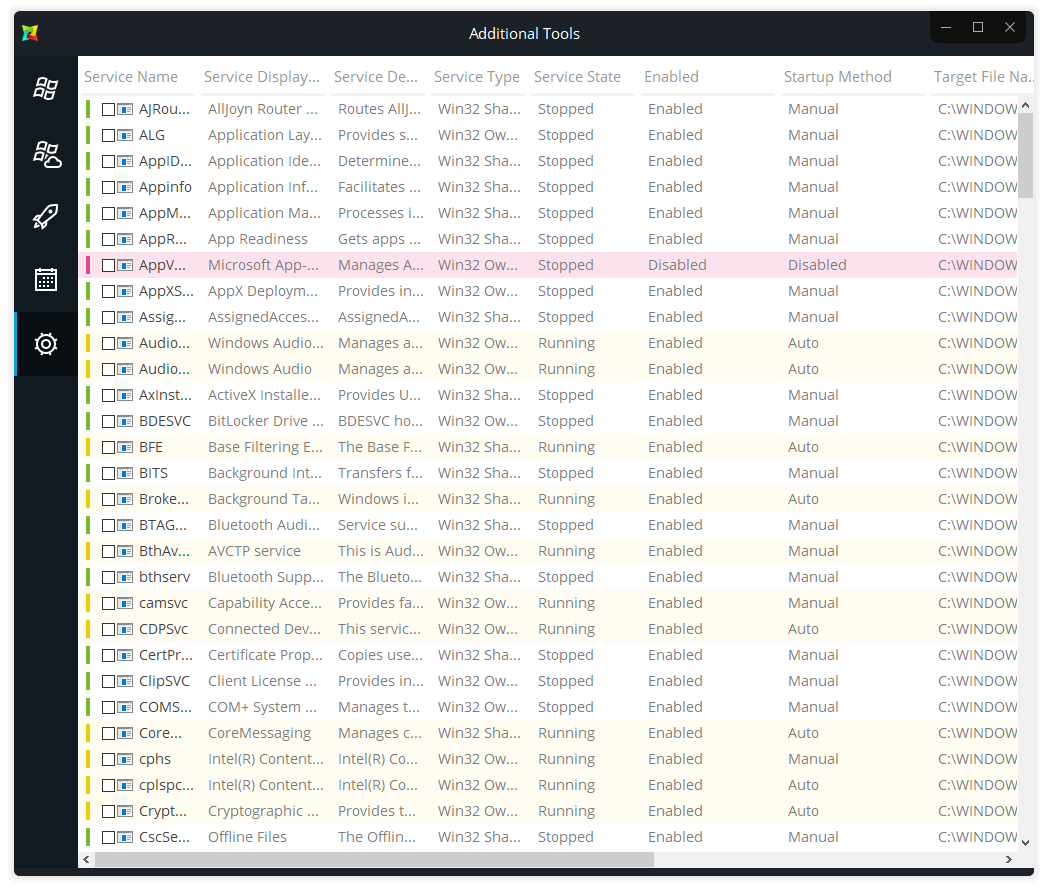Image resolution: width=1046 pixels, height=889 pixels.
Task: Tick the checkbox for CscSe... service
Action: tap(108, 838)
